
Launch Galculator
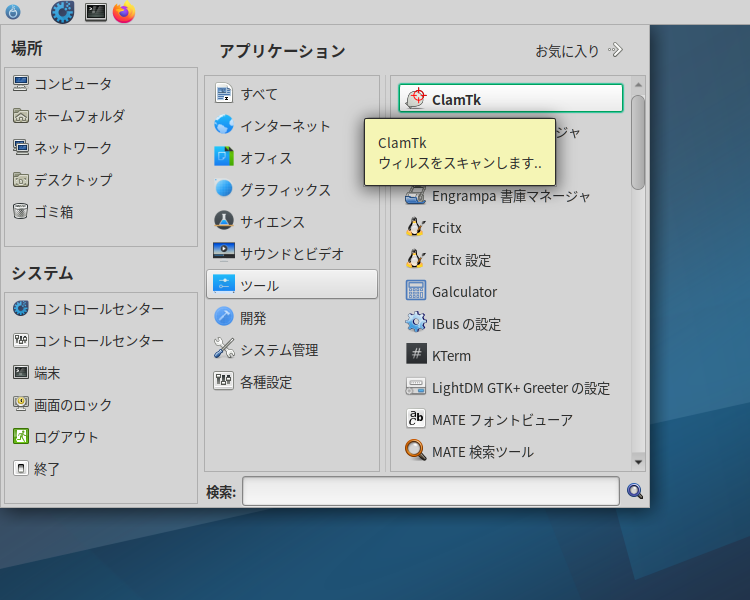tap(510, 291)
